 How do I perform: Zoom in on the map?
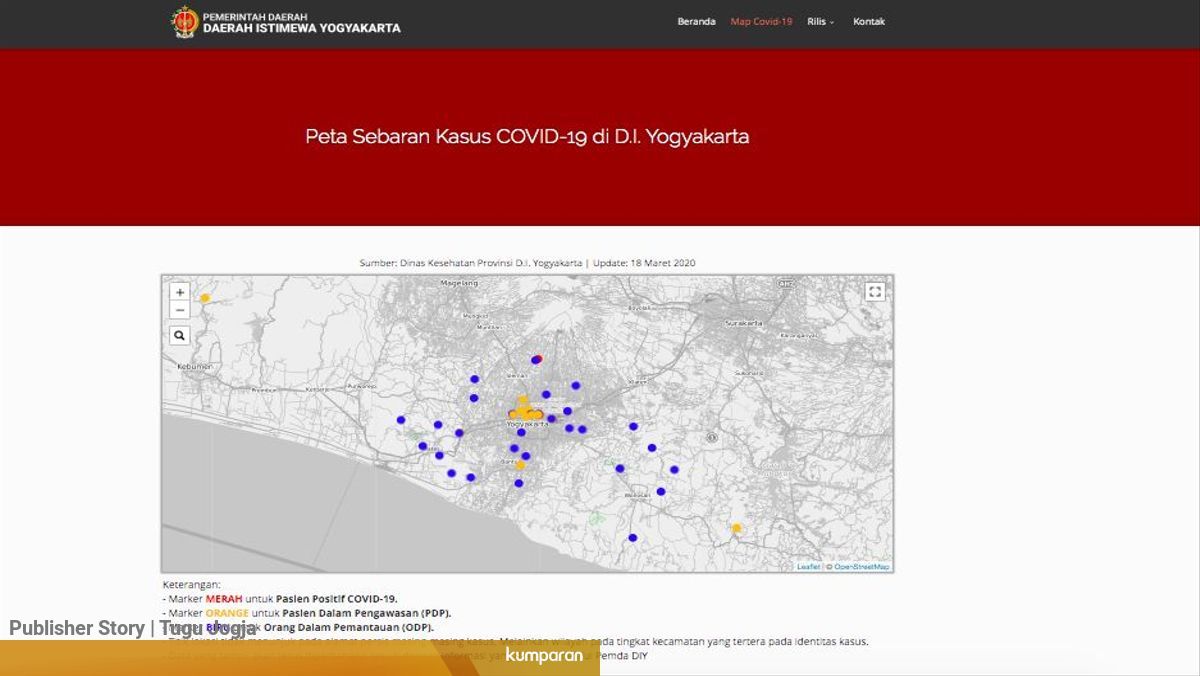(x=180, y=292)
